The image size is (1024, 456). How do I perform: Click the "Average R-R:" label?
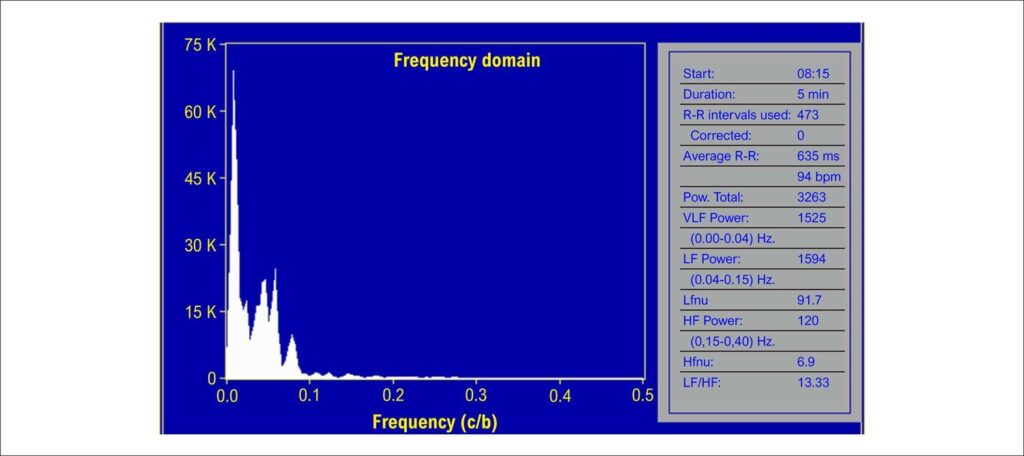pyautogui.click(x=721, y=156)
